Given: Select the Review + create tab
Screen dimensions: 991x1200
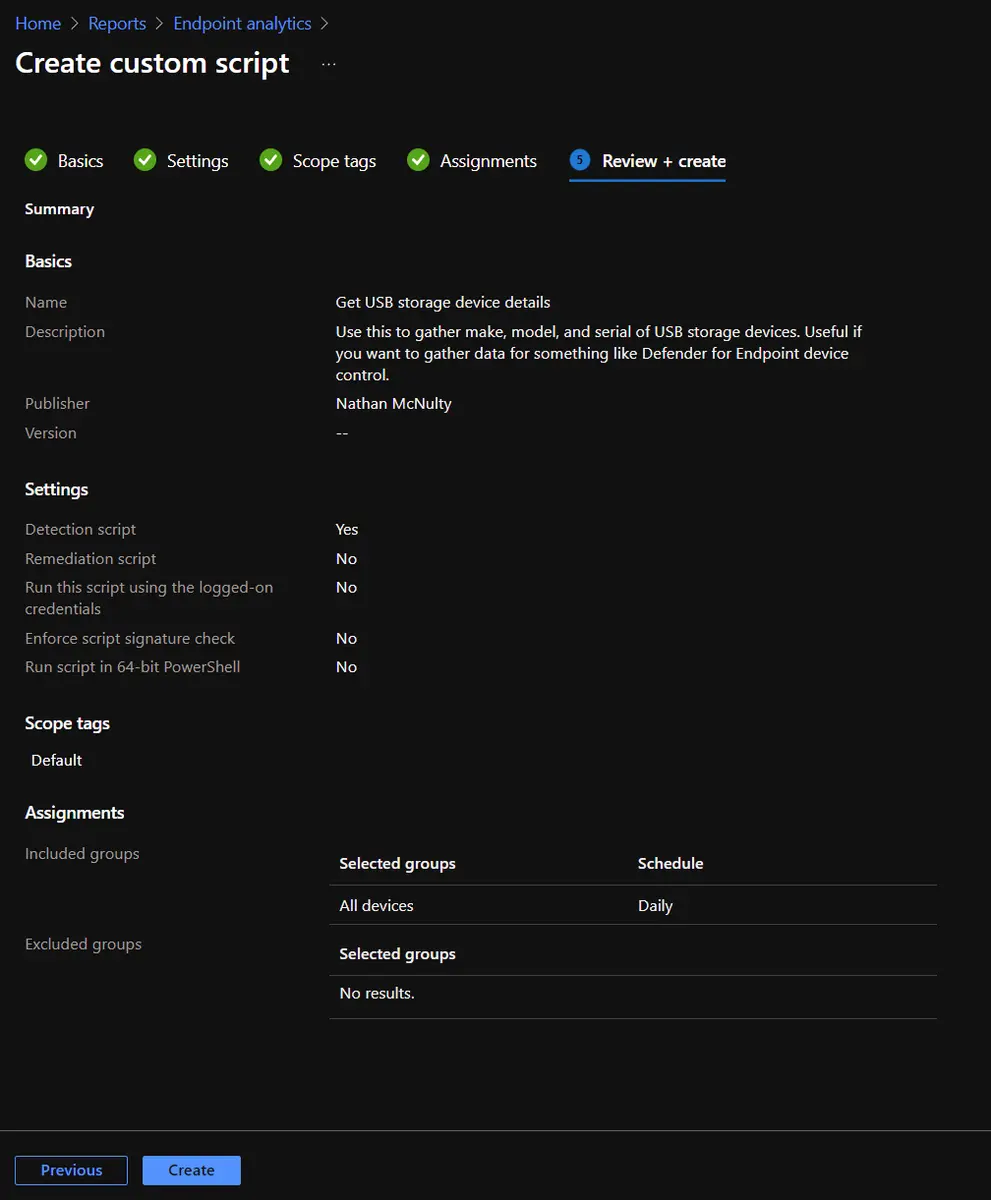Looking at the screenshot, I should coord(663,161).
